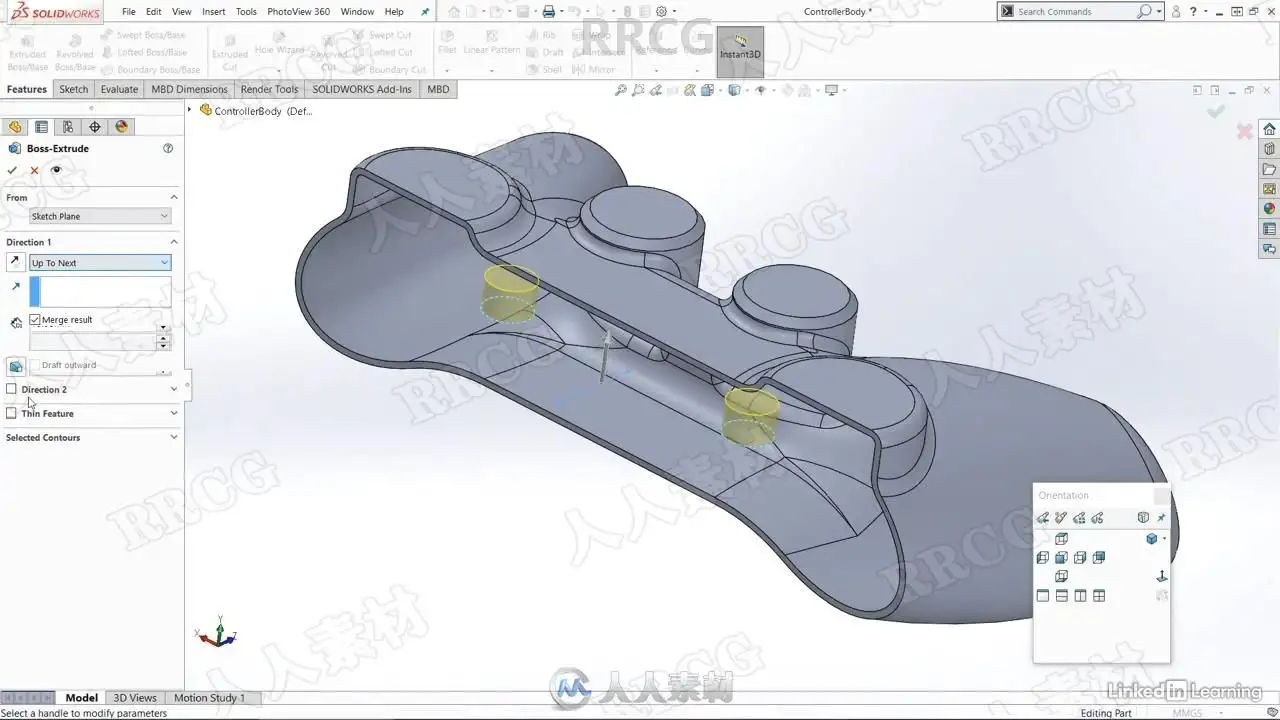Pin the Orientation dialog
This screenshot has height=720, width=1280.
pyautogui.click(x=1161, y=518)
